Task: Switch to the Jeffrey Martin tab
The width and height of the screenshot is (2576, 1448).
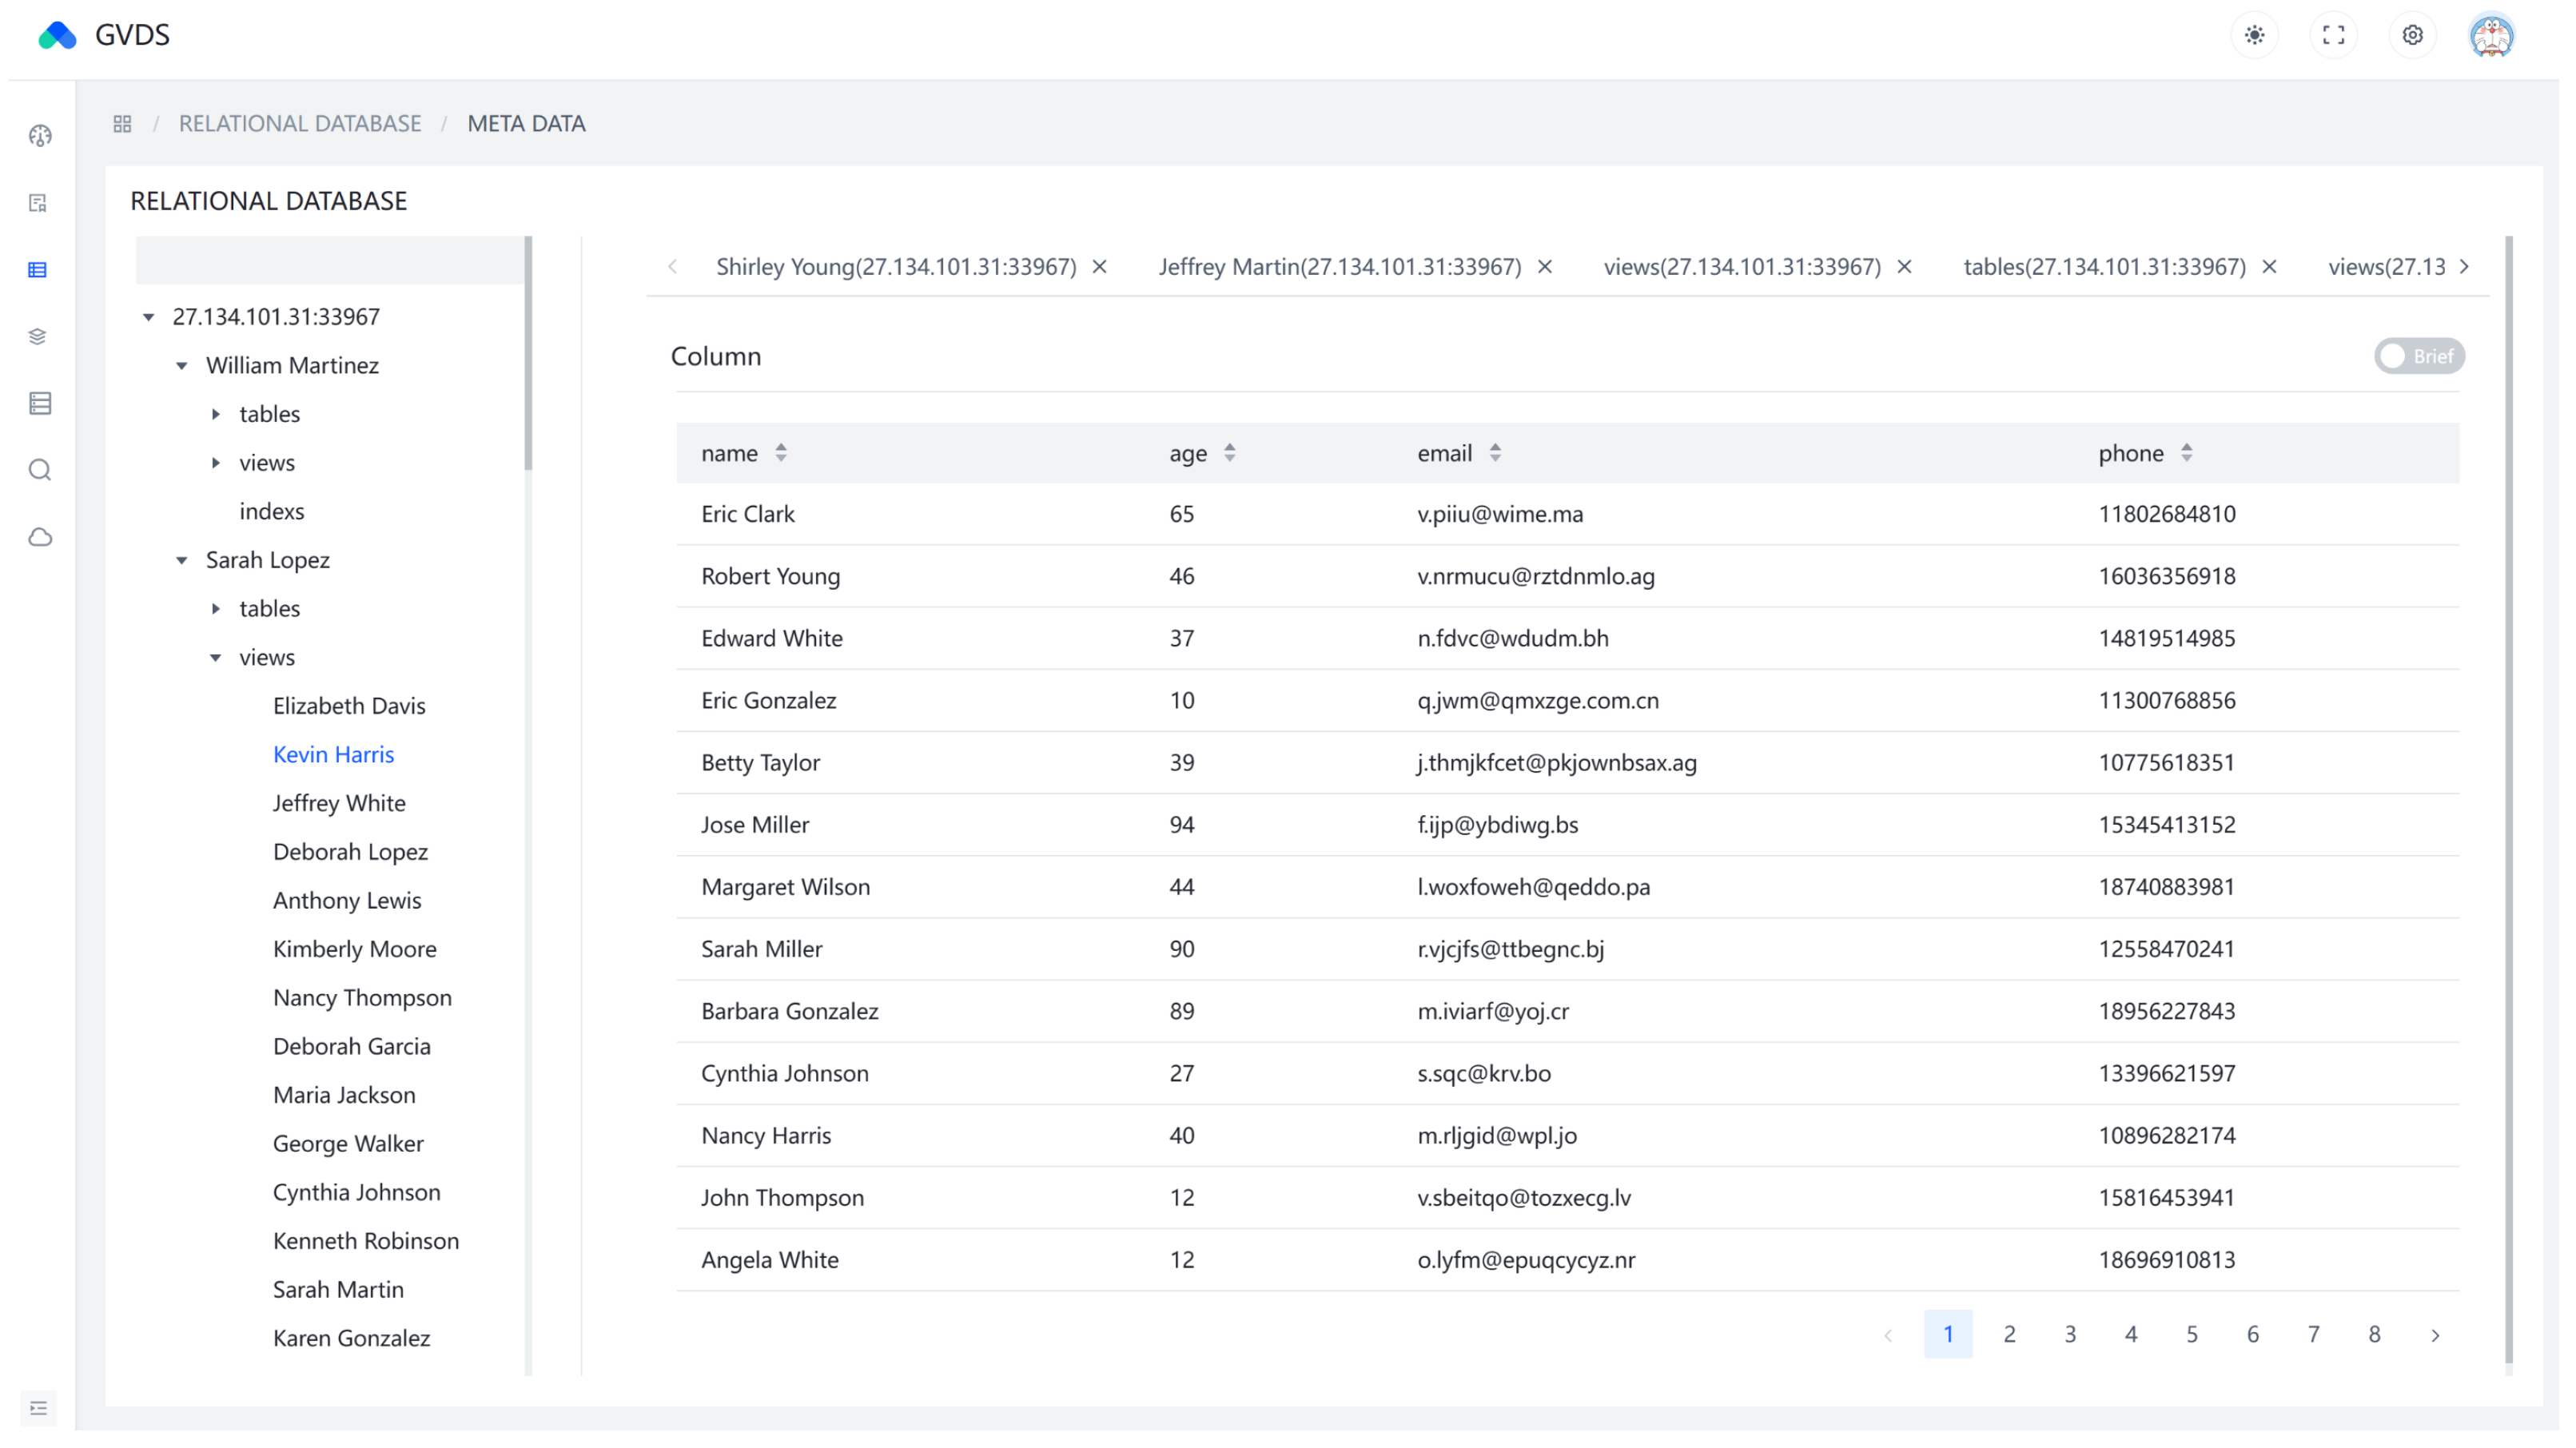Action: (x=1339, y=267)
